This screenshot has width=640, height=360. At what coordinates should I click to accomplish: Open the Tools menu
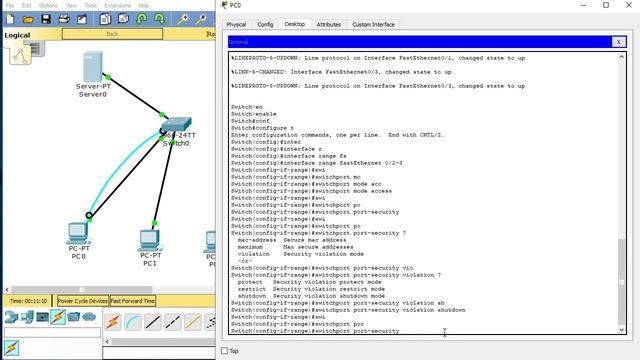click(x=91, y=5)
